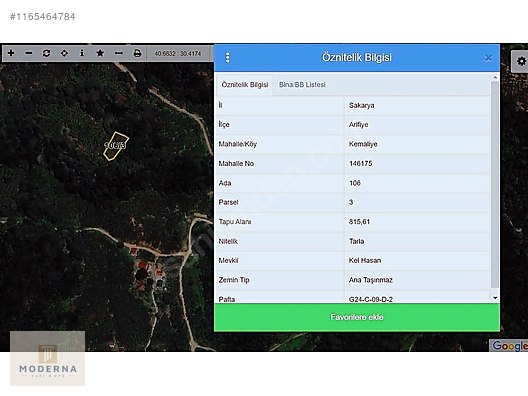Image resolution: width=528 pixels, height=396 pixels.
Task: Open favorites star tool
Action: tap(100, 53)
